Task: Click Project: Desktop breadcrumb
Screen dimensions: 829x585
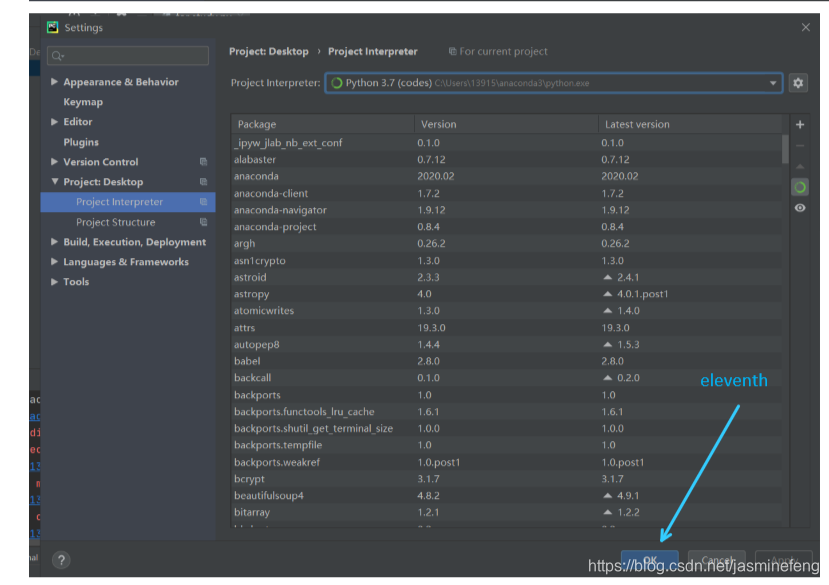Action: (269, 51)
